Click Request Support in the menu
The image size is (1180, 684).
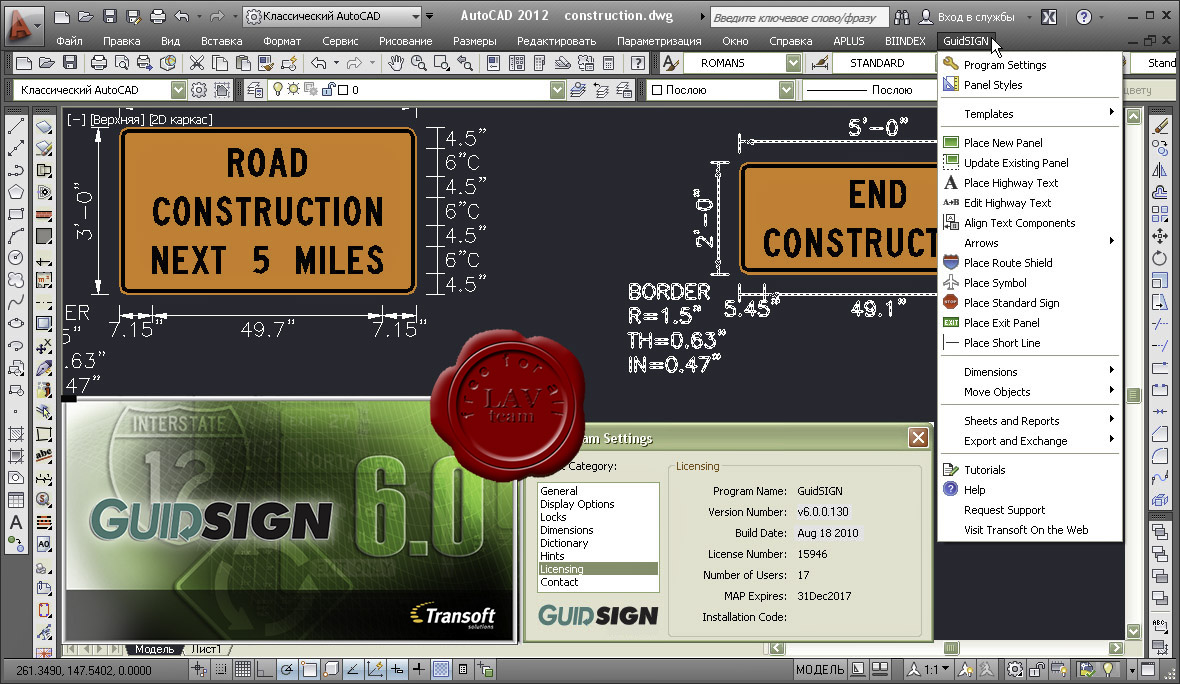[x=1004, y=509]
